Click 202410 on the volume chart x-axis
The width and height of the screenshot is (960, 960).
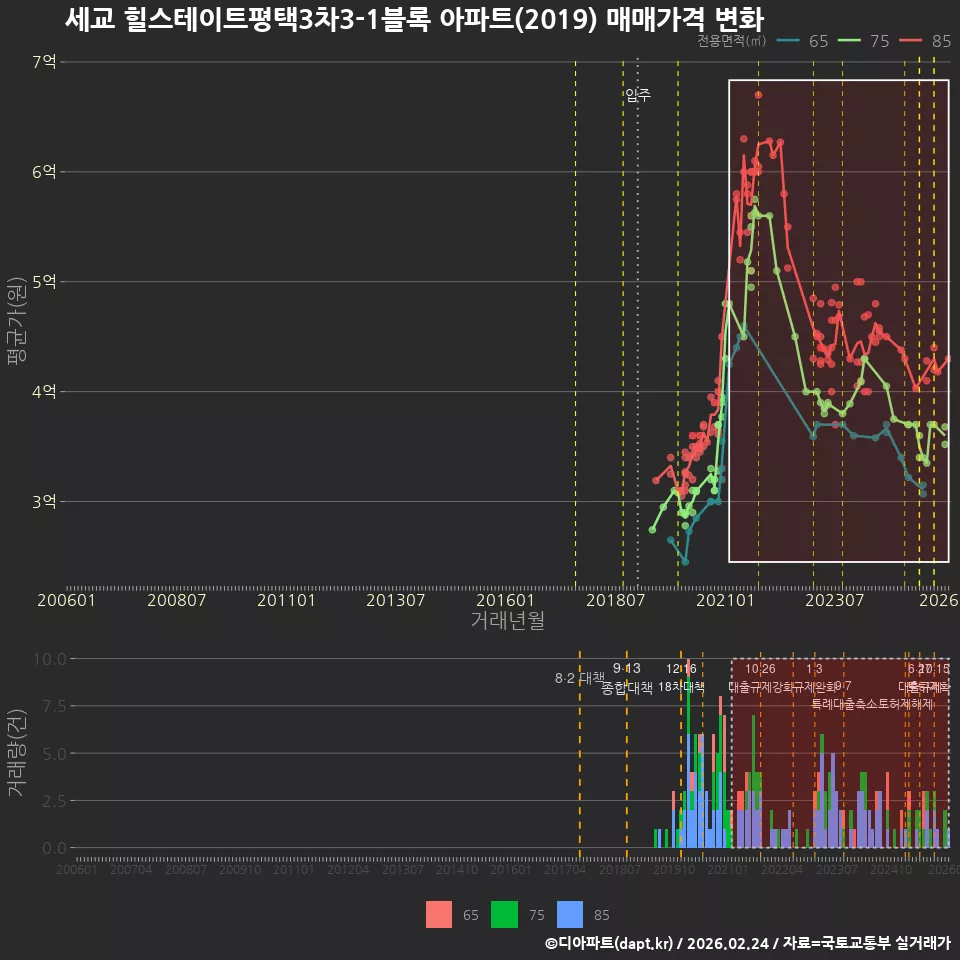click(x=891, y=869)
